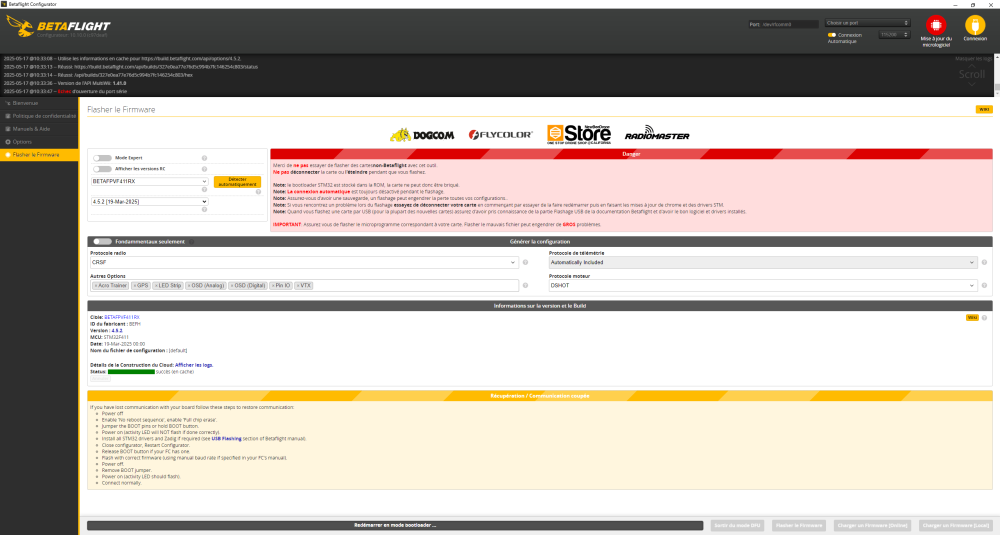Click help icon for Autres Options
The image size is (1000, 535).
tap(526, 286)
